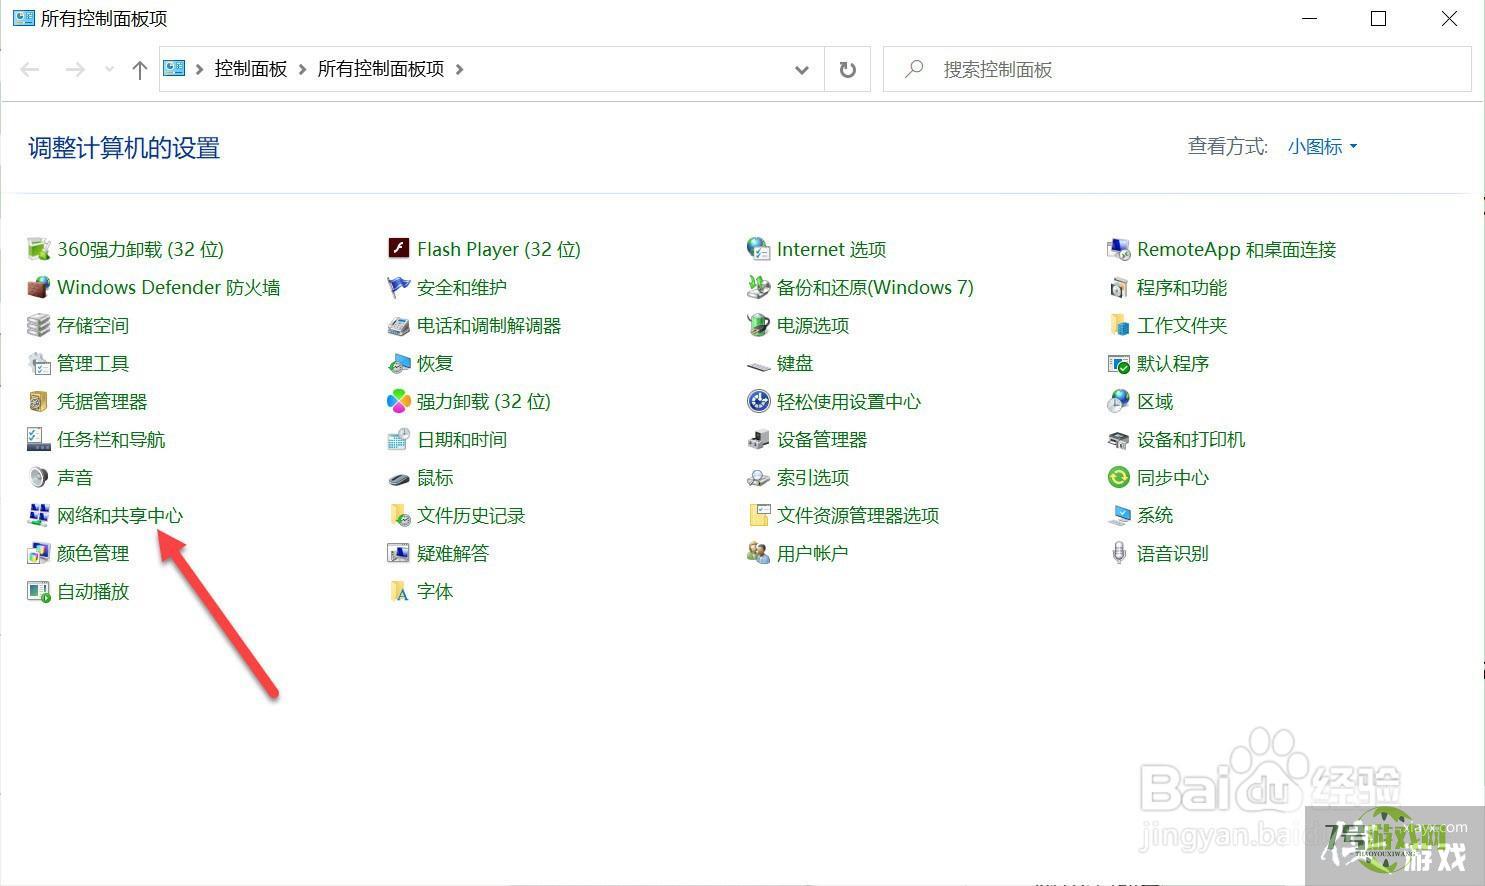Open the 程序和功能 icon

click(x=1118, y=287)
